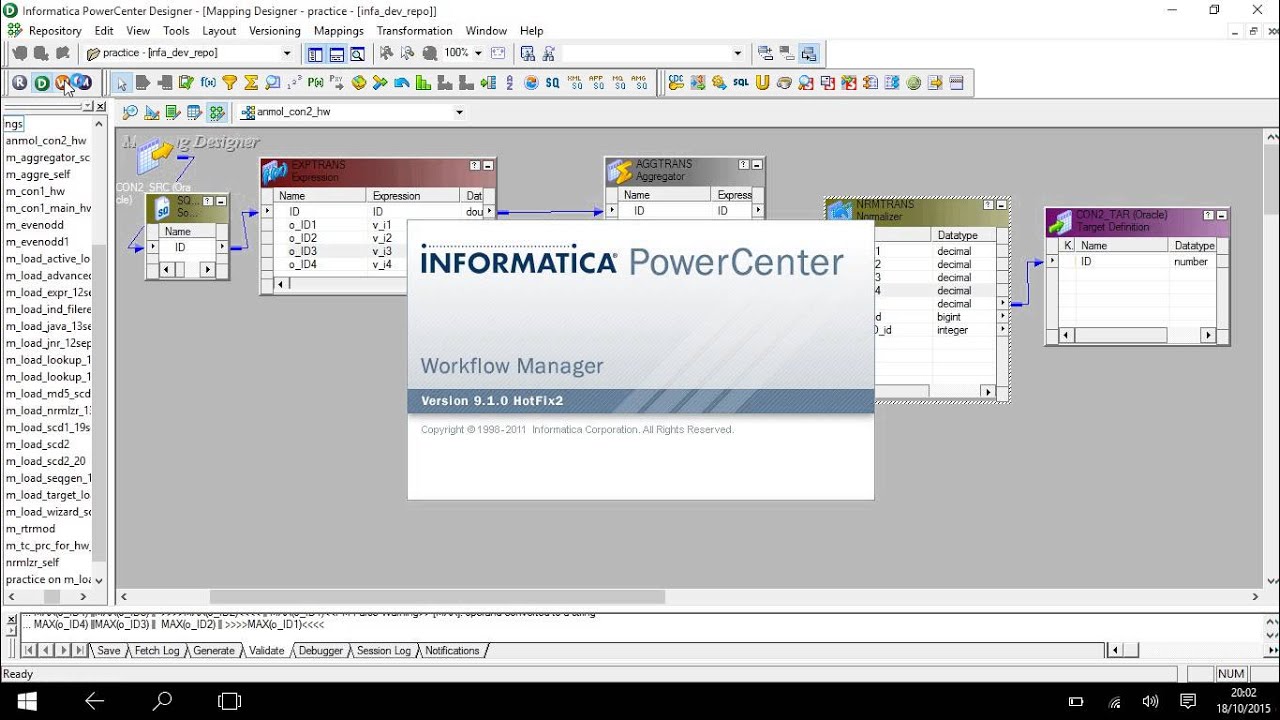This screenshot has width=1280, height=720.
Task: Collapse the EXPTRANS transformation box
Action: click(488, 165)
